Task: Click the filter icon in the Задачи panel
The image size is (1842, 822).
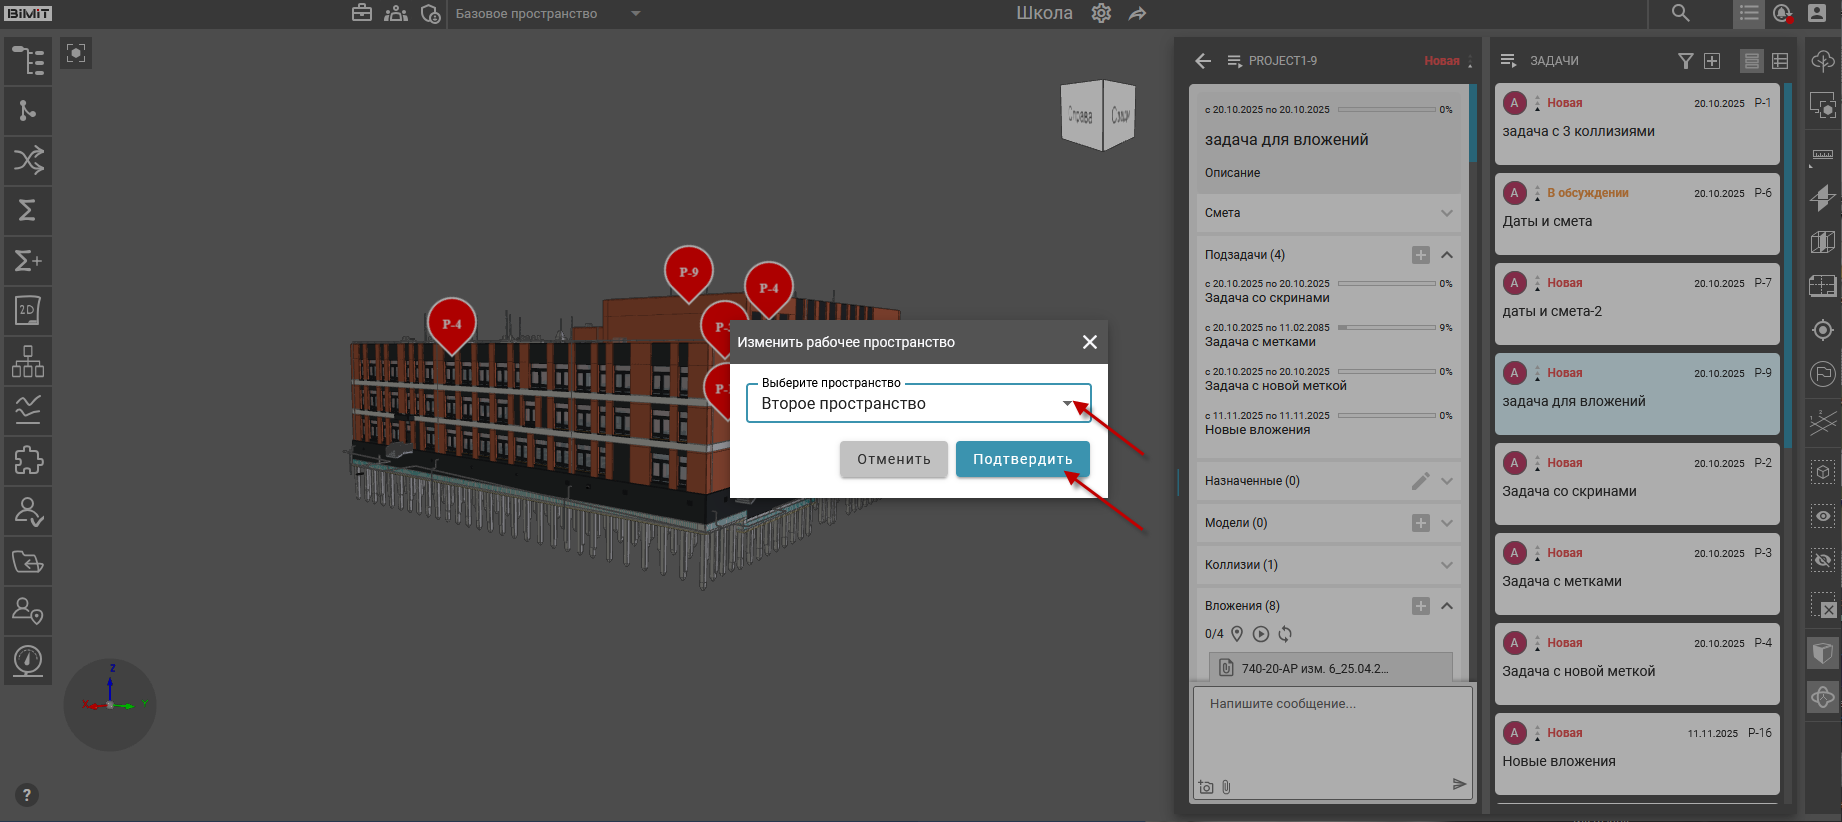Action: pyautogui.click(x=1685, y=61)
